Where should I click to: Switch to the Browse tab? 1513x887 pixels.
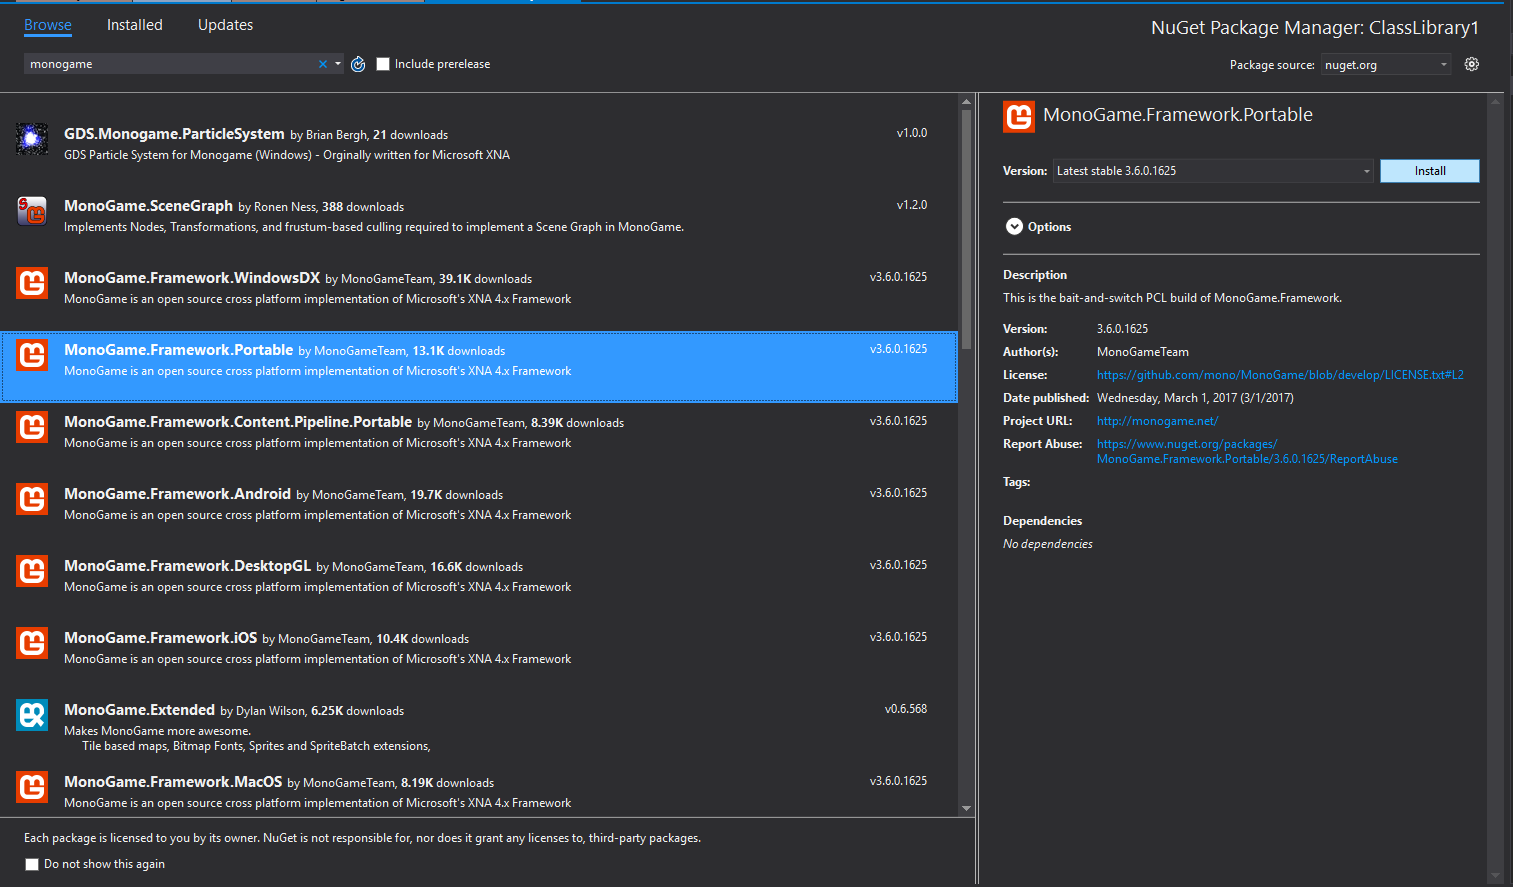coord(48,25)
